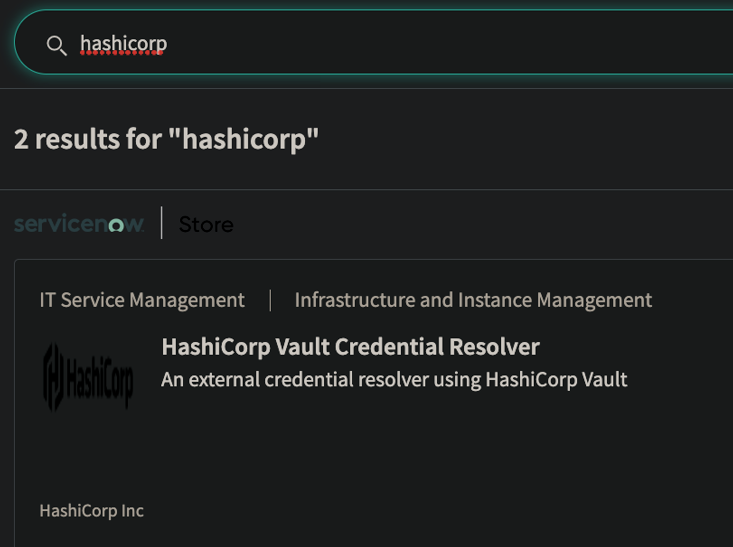Open the Store section label

click(206, 224)
